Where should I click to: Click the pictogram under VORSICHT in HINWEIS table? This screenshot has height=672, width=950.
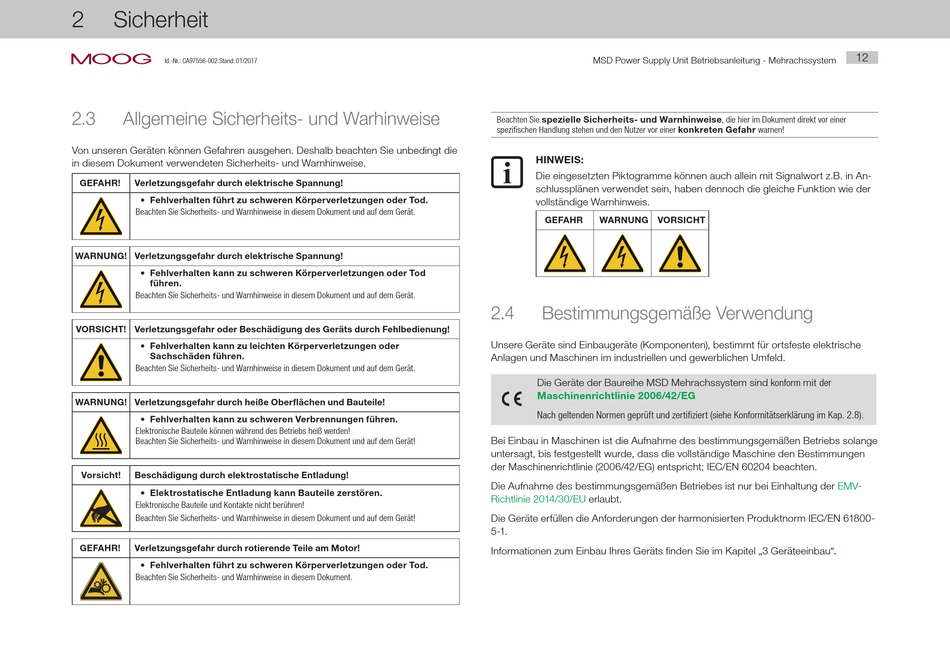[680, 253]
